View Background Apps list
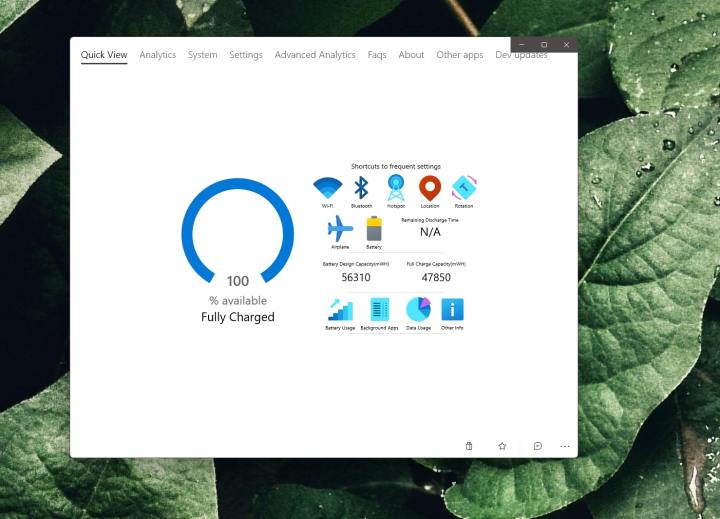 click(x=379, y=310)
